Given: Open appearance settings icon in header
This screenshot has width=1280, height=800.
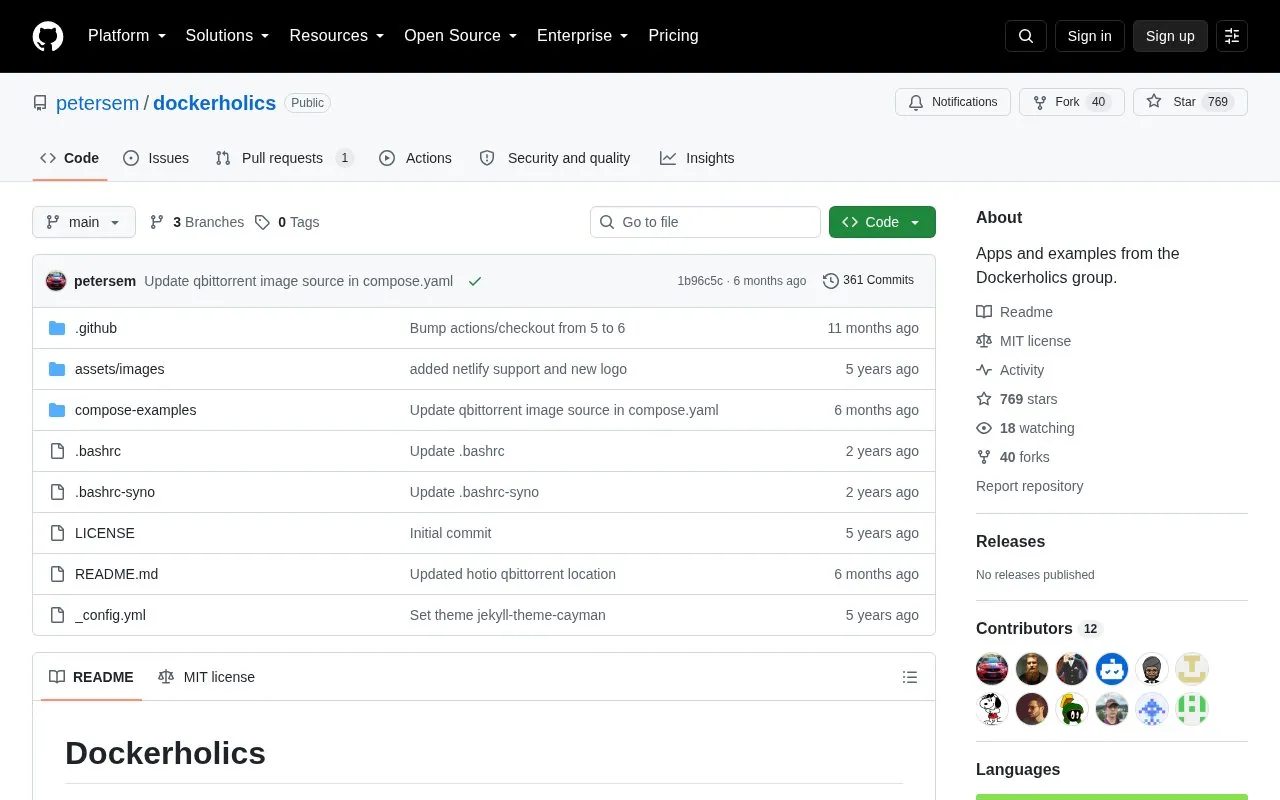Looking at the screenshot, I should pos(1232,36).
